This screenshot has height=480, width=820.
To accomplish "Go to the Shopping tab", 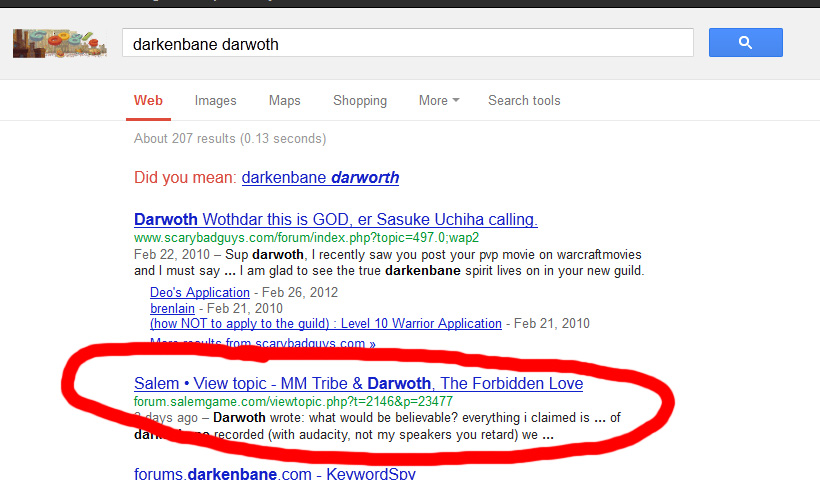I will point(360,100).
